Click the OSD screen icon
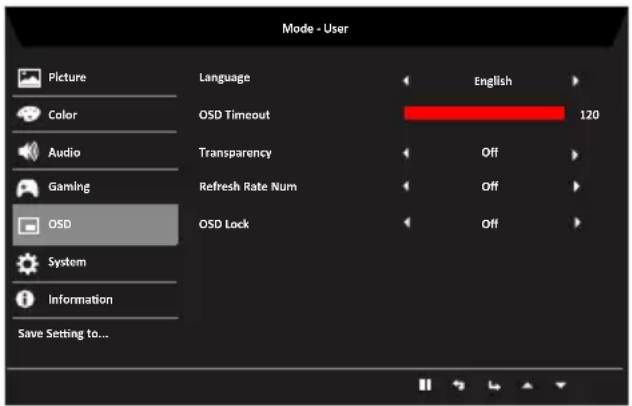 pyautogui.click(x=29, y=226)
